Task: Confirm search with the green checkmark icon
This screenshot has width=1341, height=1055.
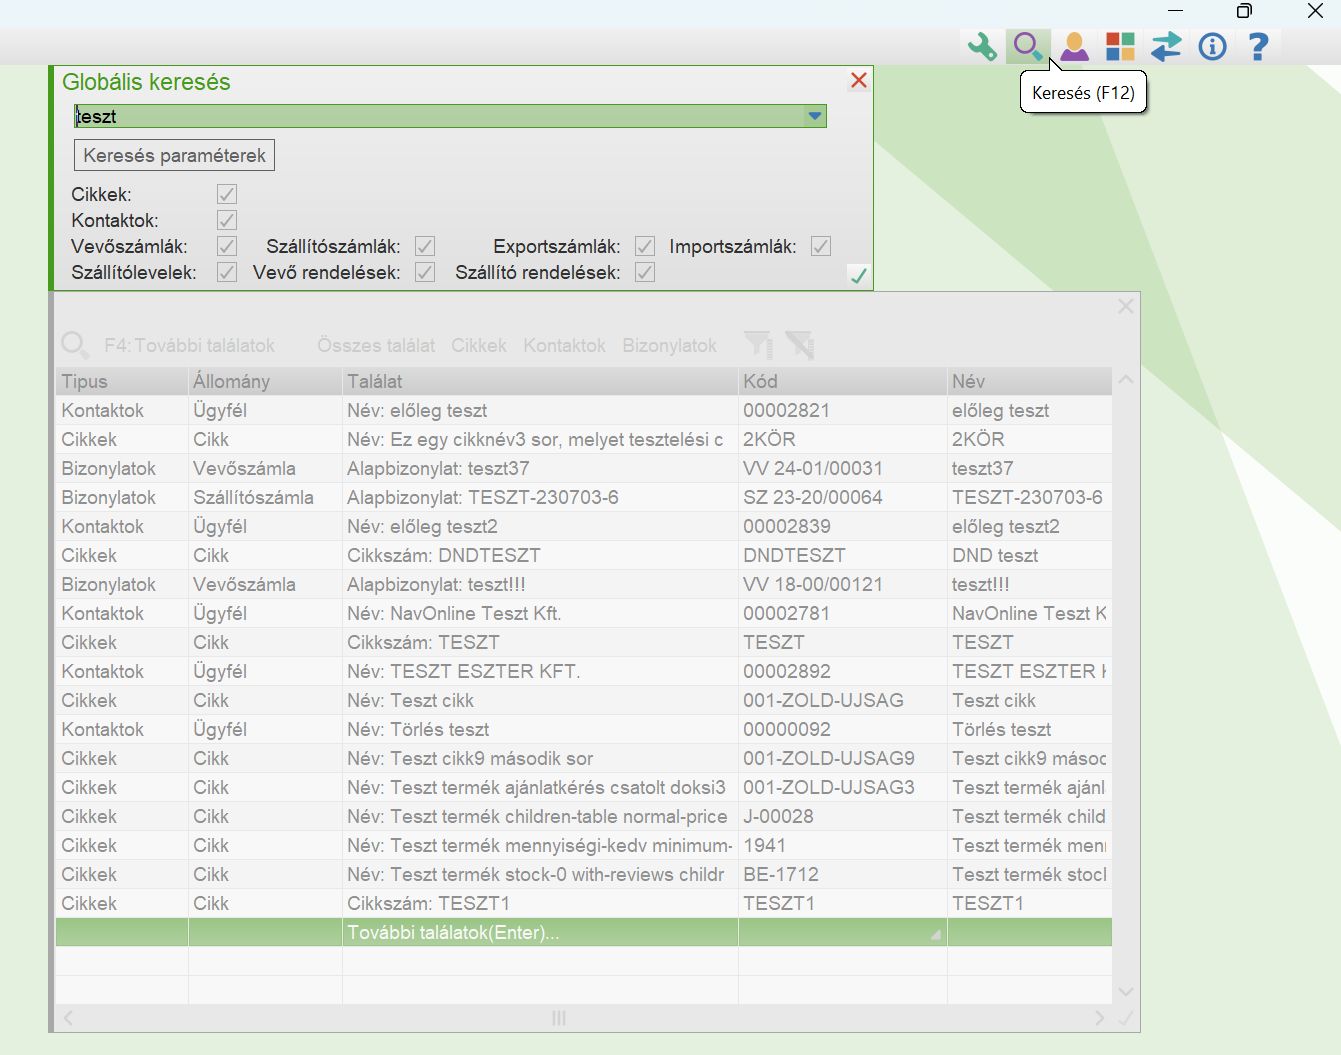Action: 858,275
